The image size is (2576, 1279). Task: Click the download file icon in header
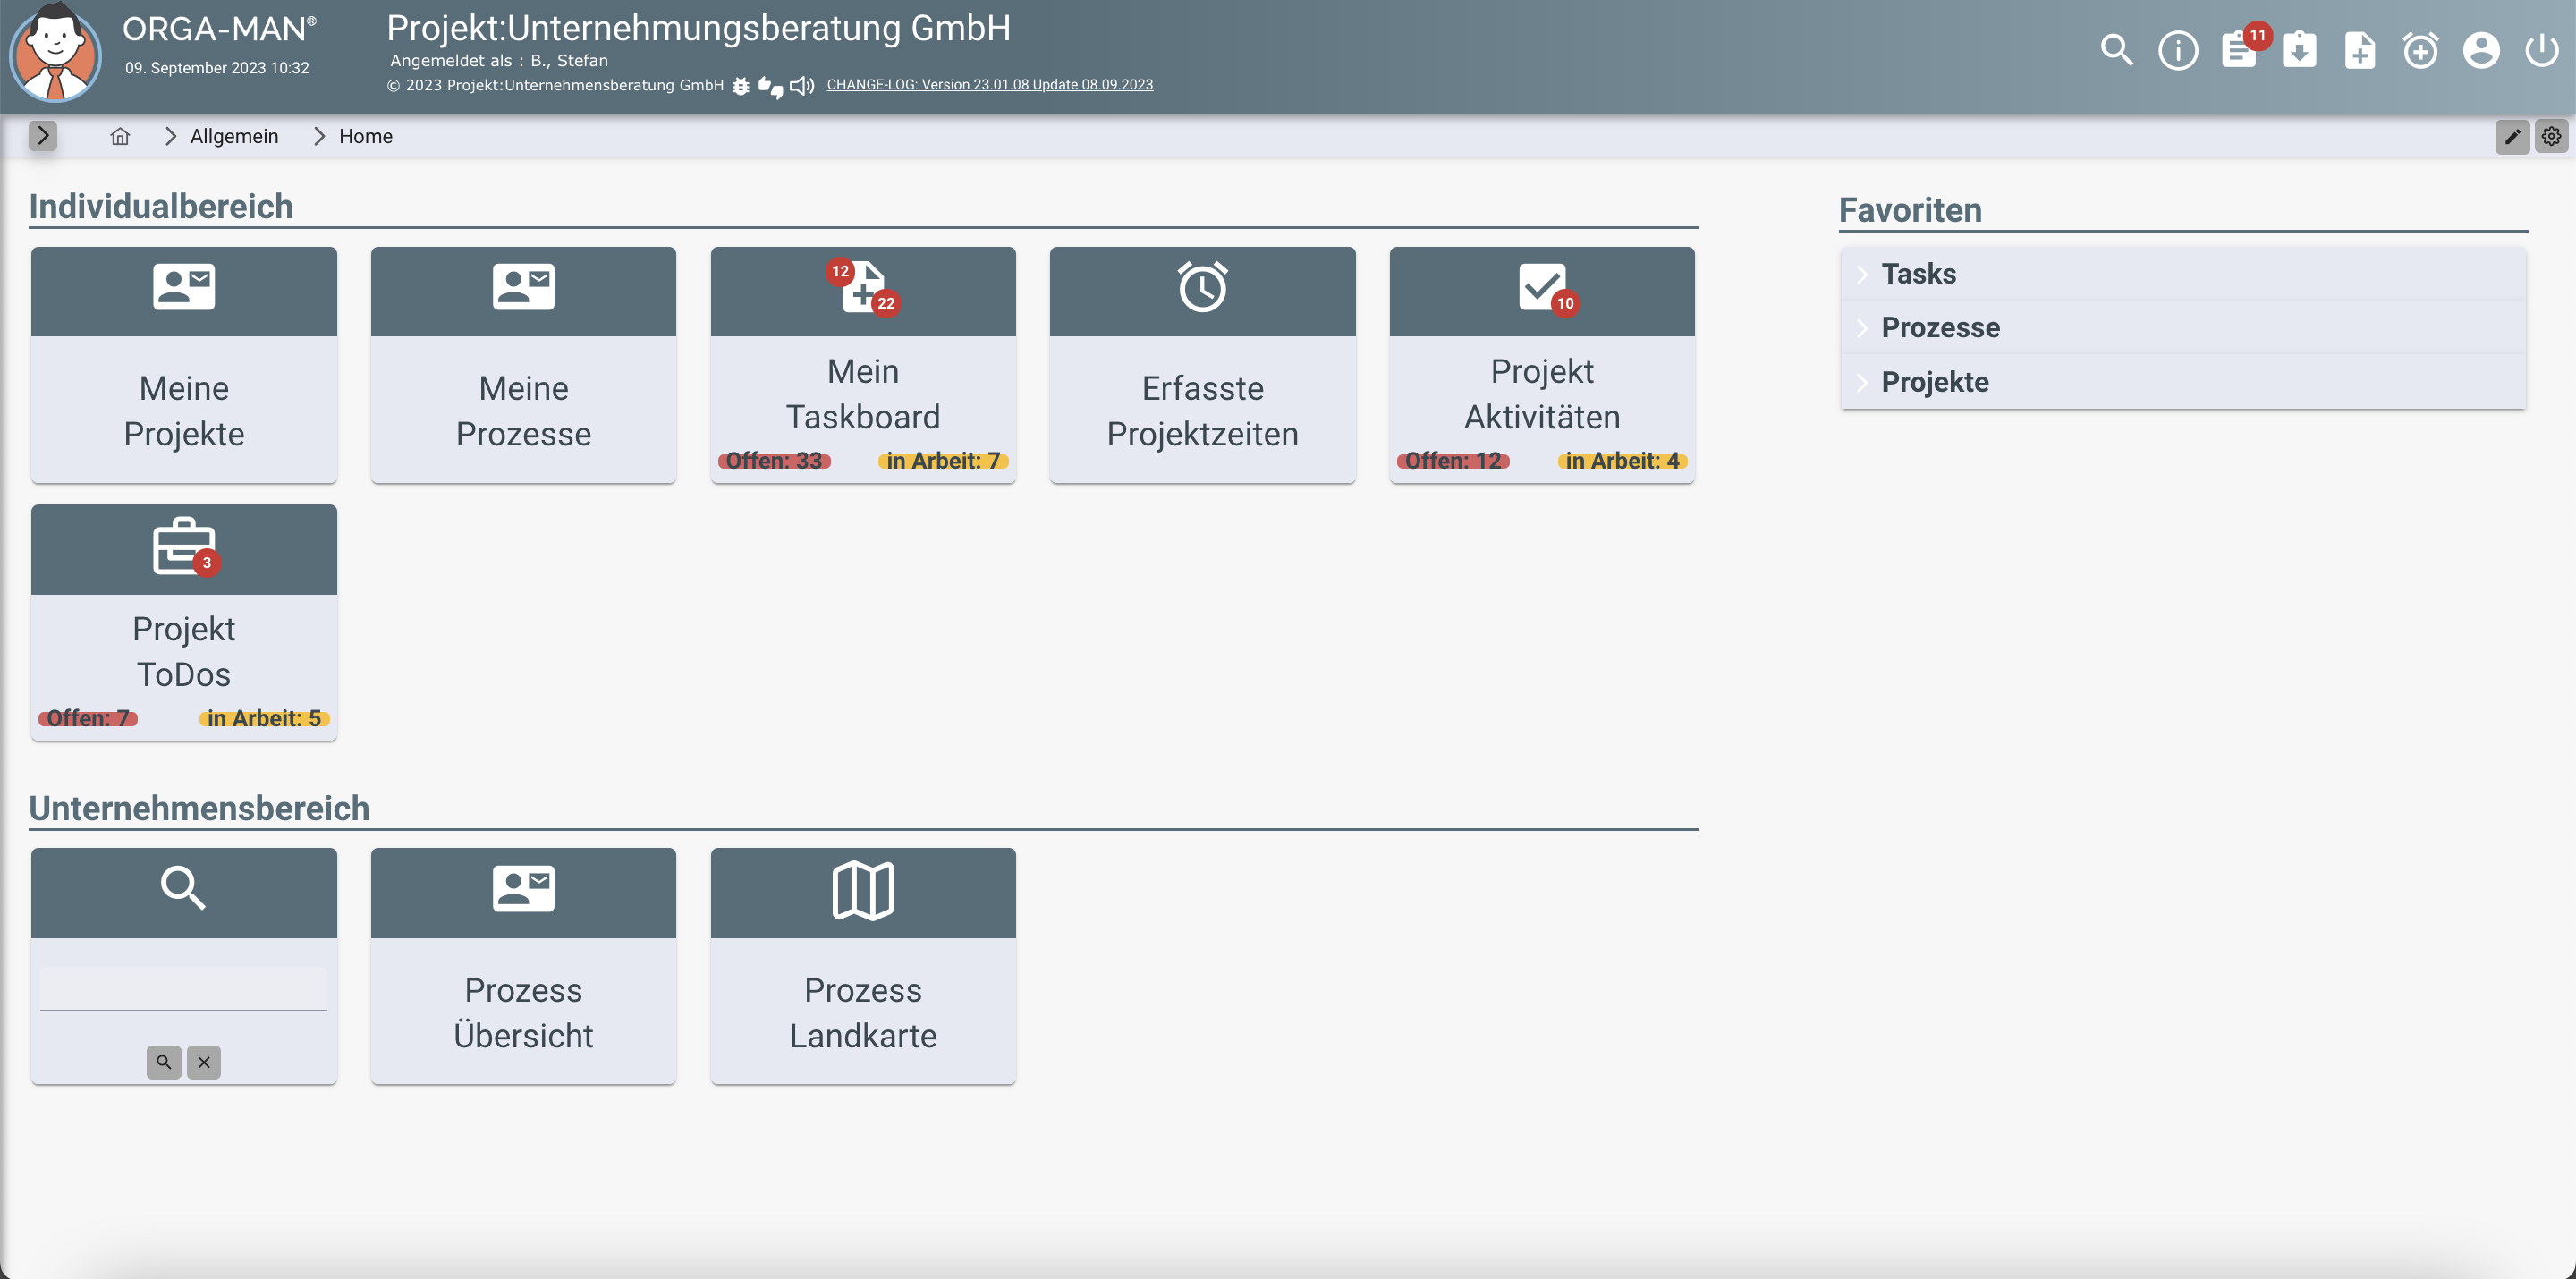pos(2299,50)
